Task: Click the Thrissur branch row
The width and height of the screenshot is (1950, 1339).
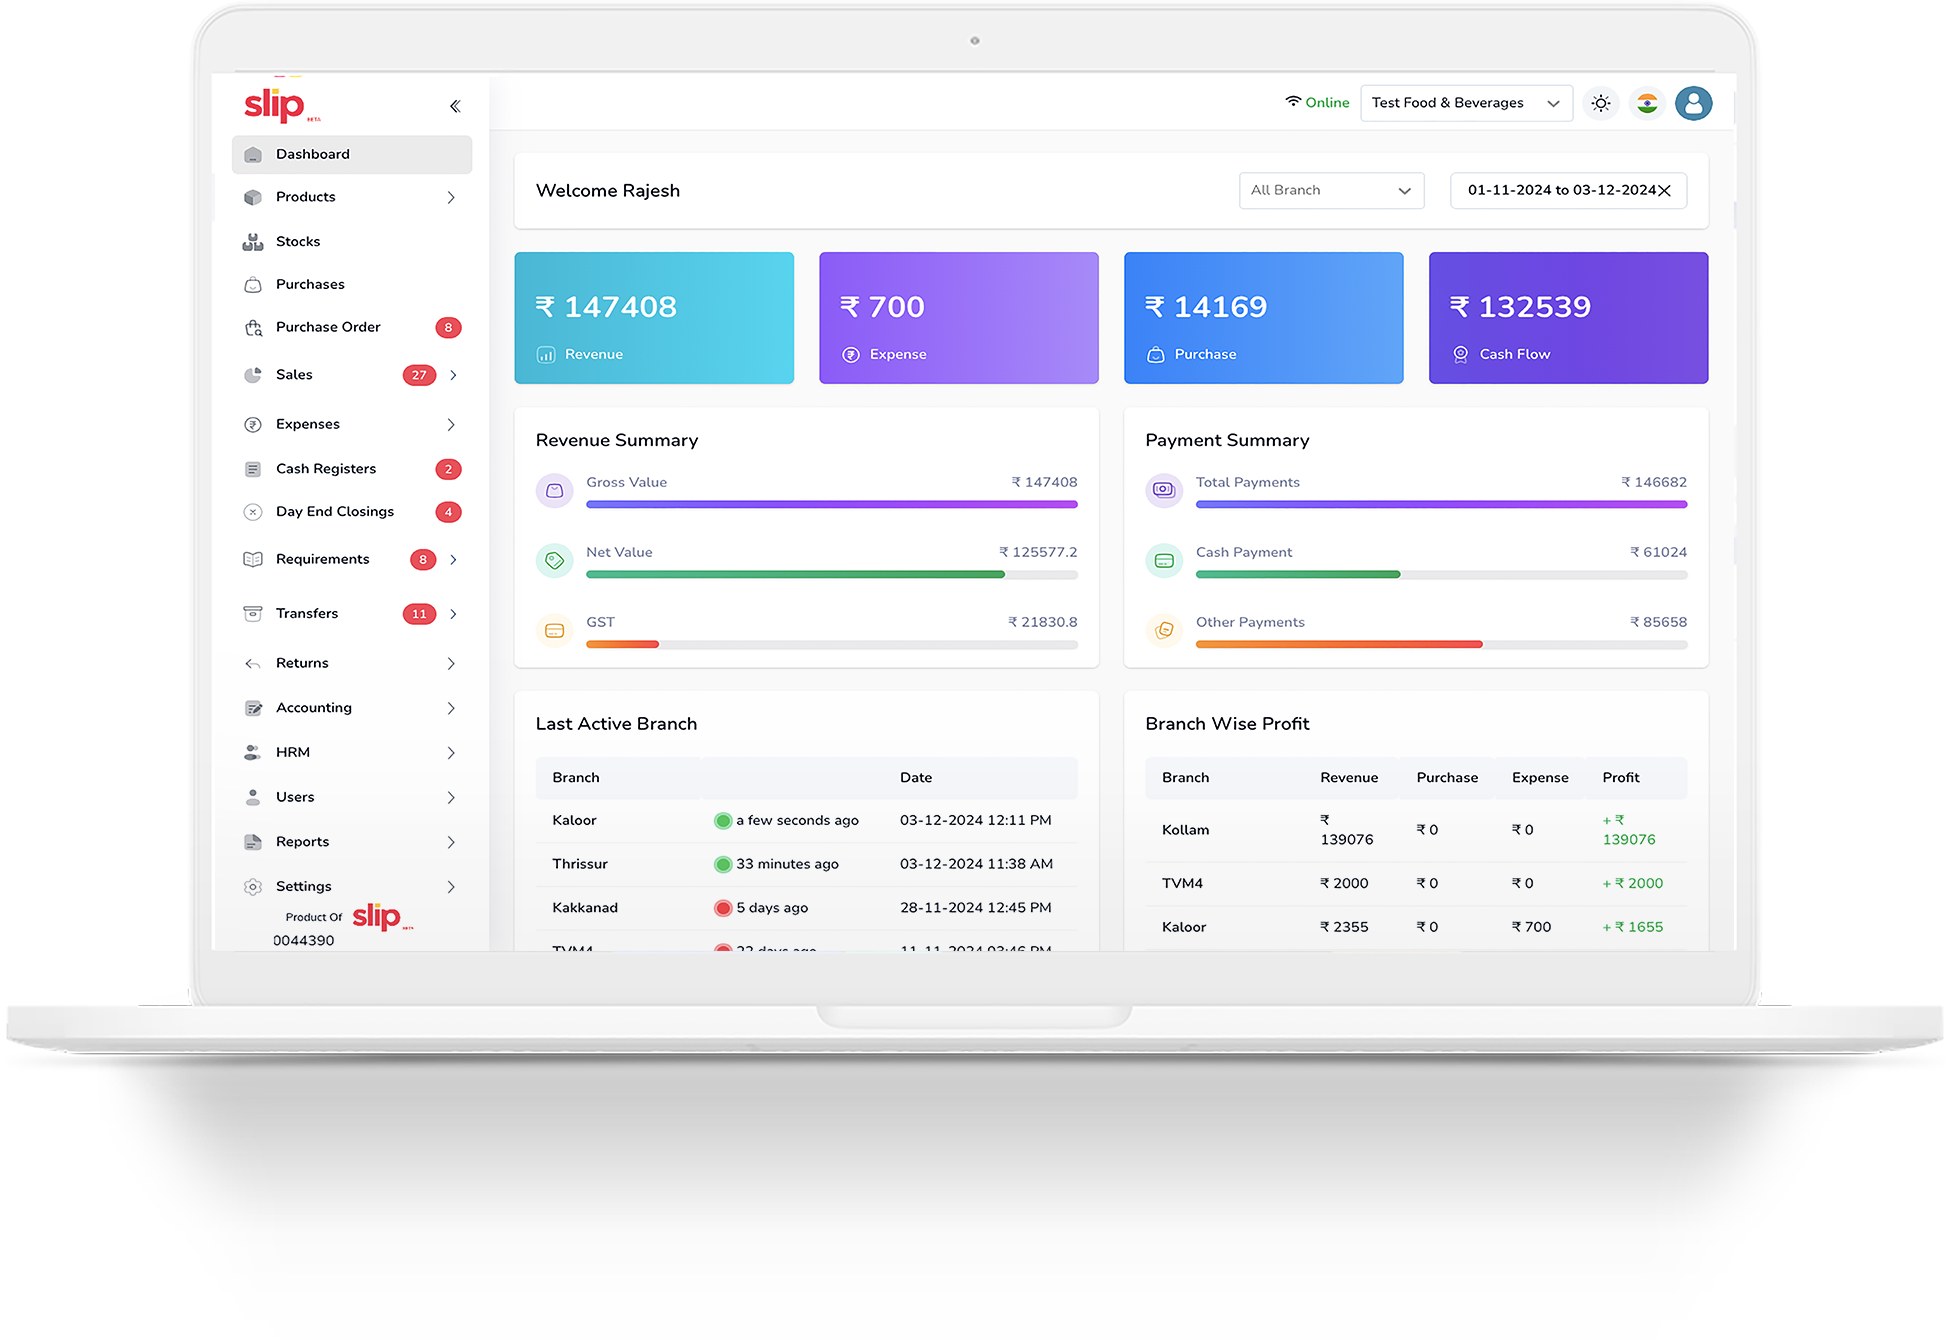Action: tap(807, 865)
